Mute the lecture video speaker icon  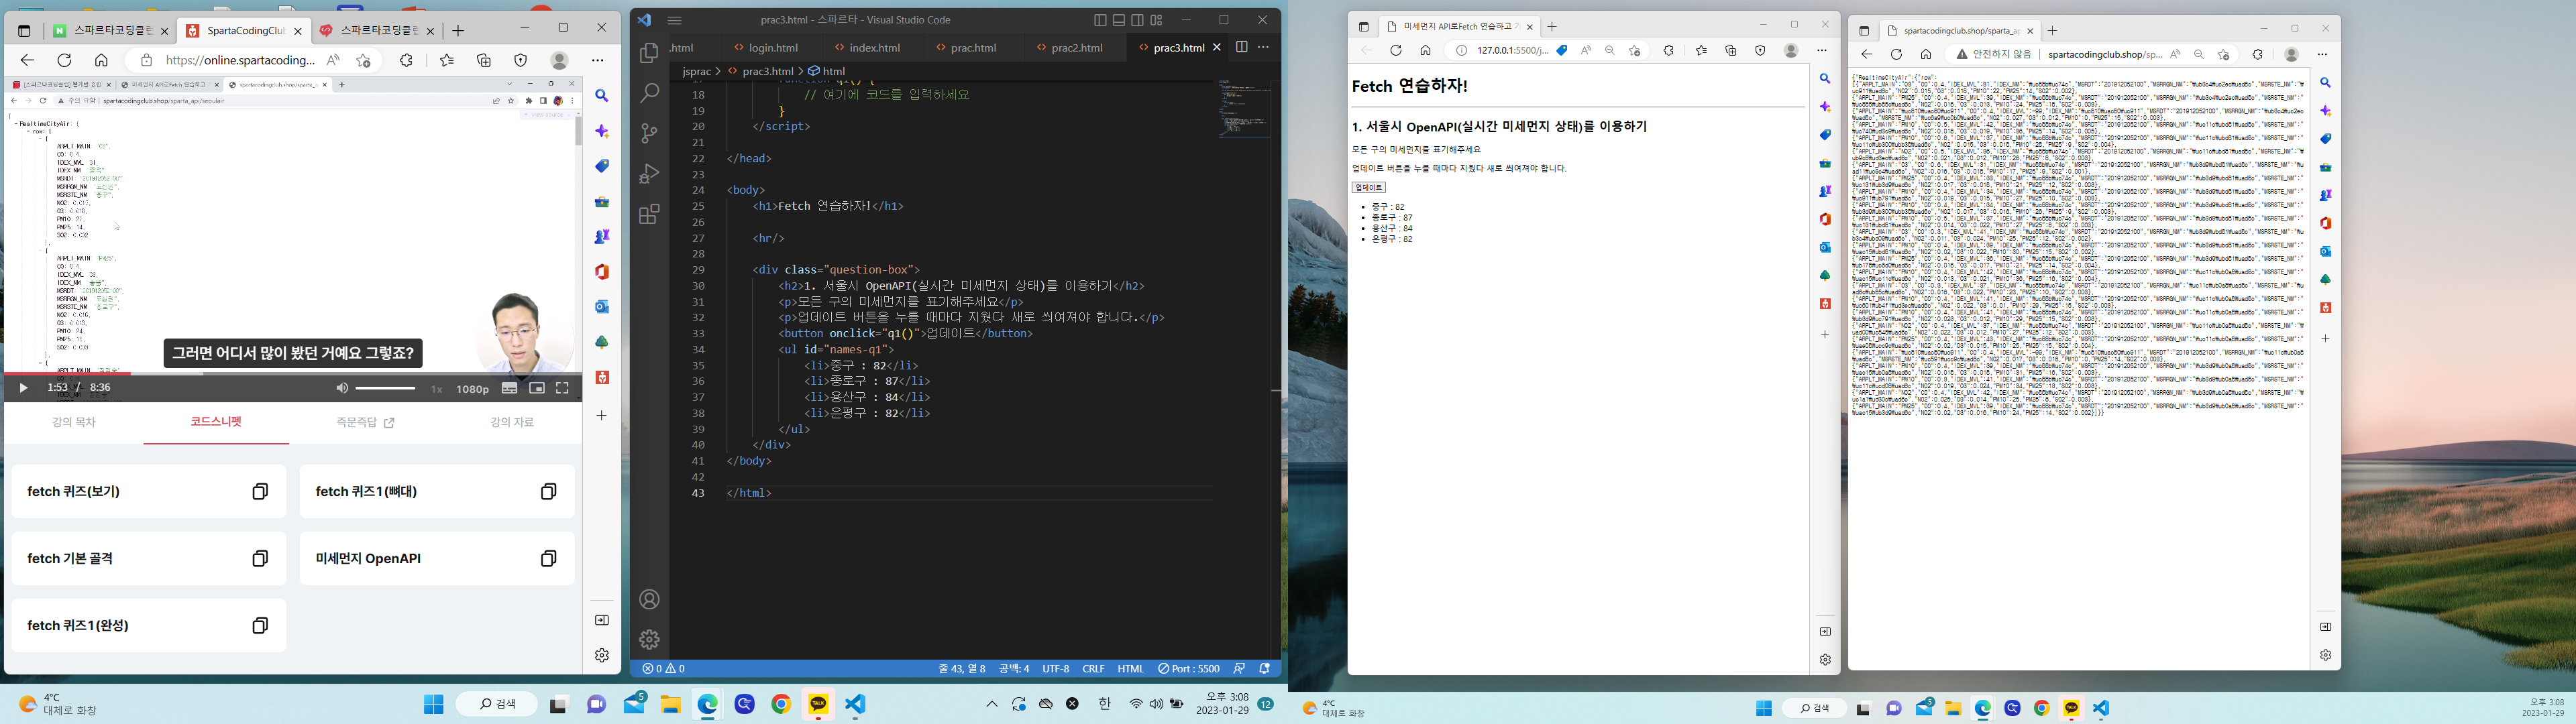point(342,388)
